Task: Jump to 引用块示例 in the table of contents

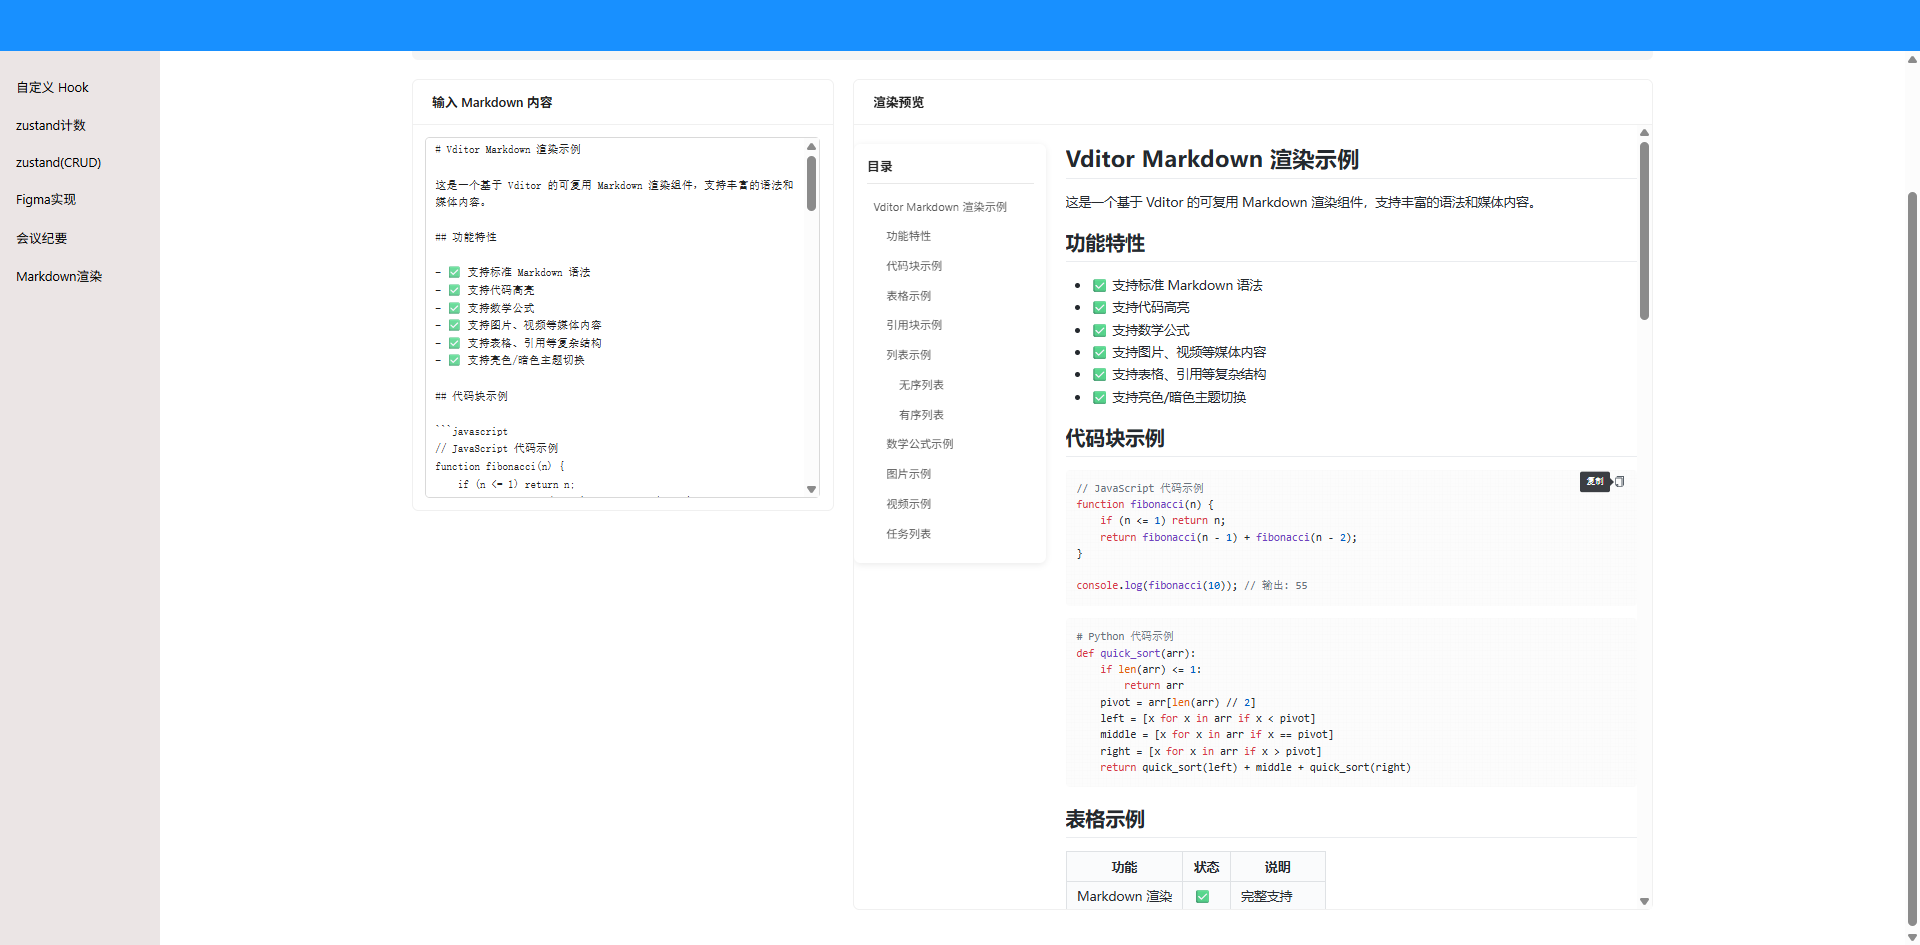Action: (914, 325)
